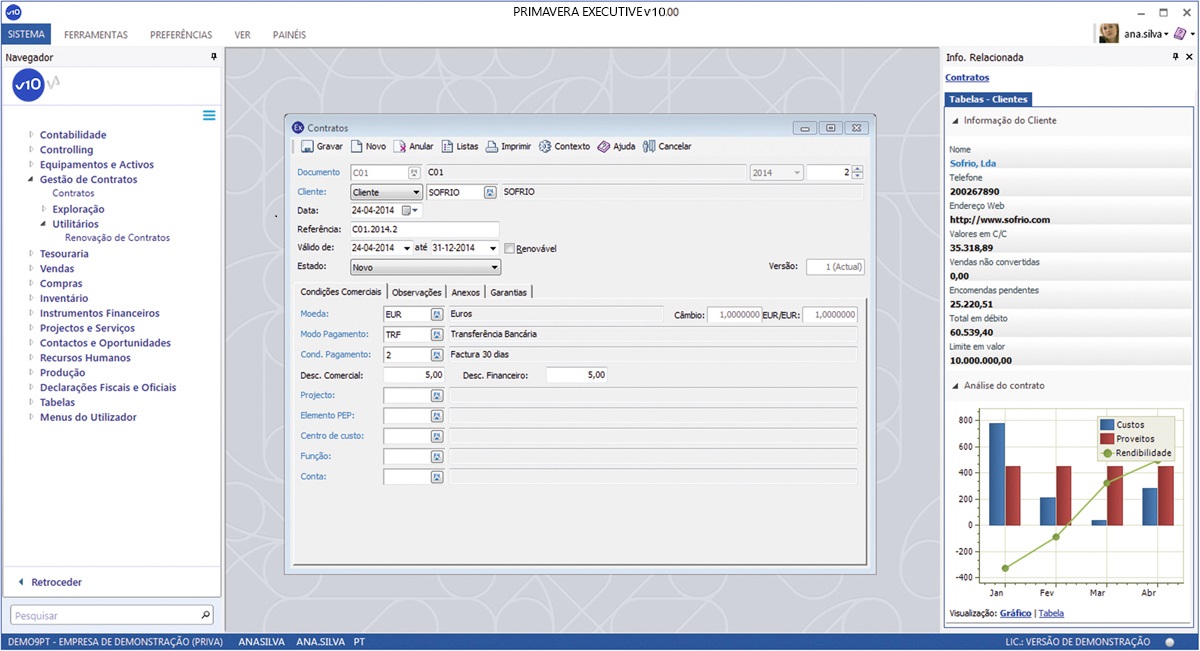Open the Cond. Pagamento lookup icon

437,355
